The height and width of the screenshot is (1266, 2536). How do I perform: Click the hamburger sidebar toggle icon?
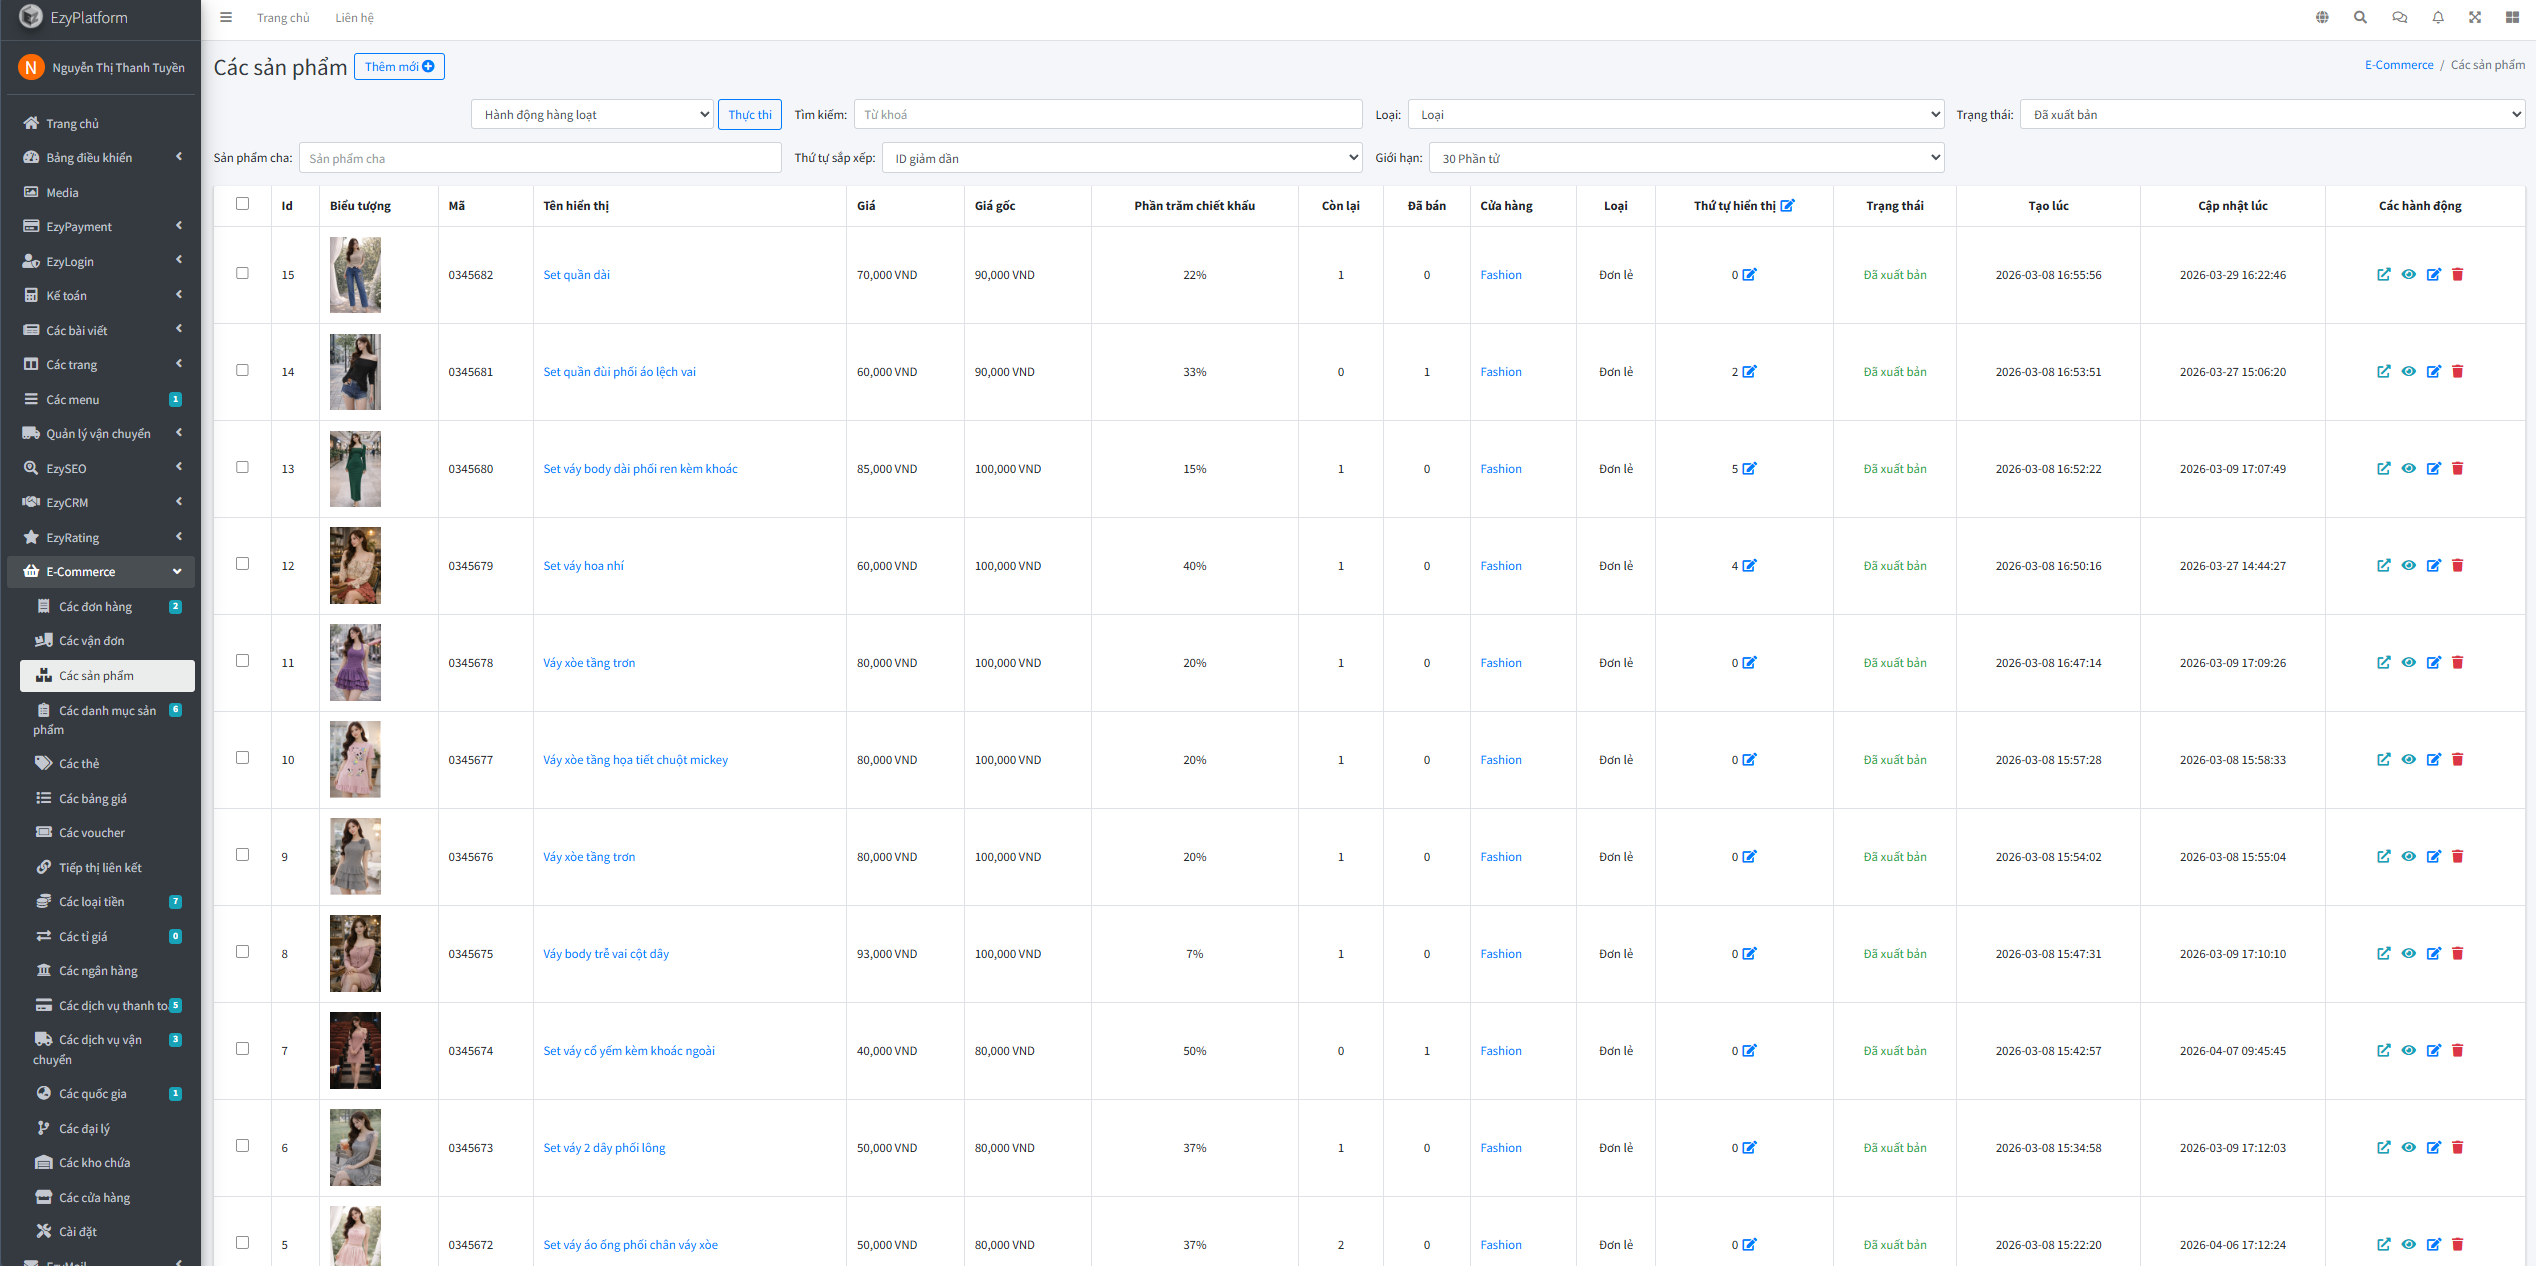point(226,17)
